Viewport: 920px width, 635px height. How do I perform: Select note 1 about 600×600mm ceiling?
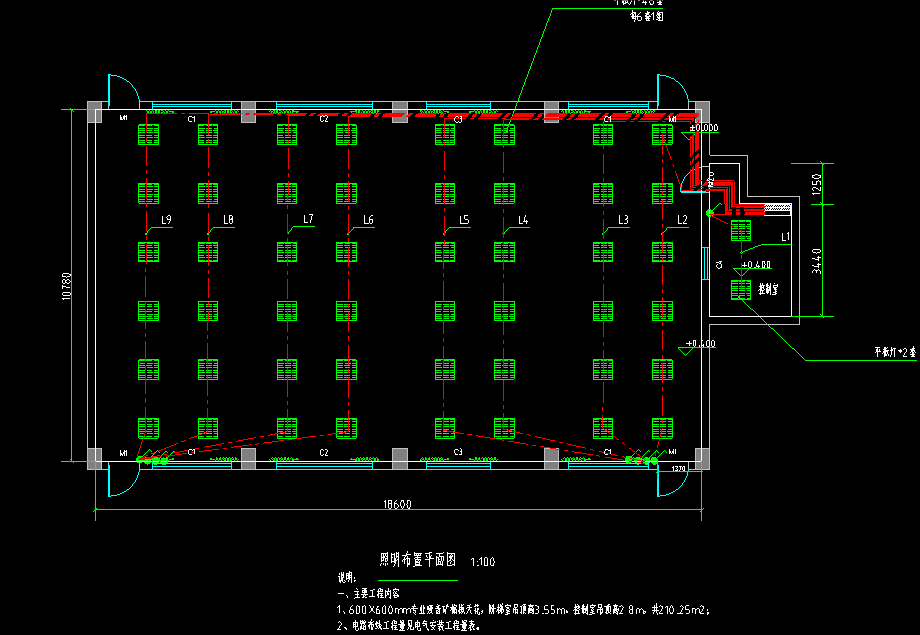point(523,610)
